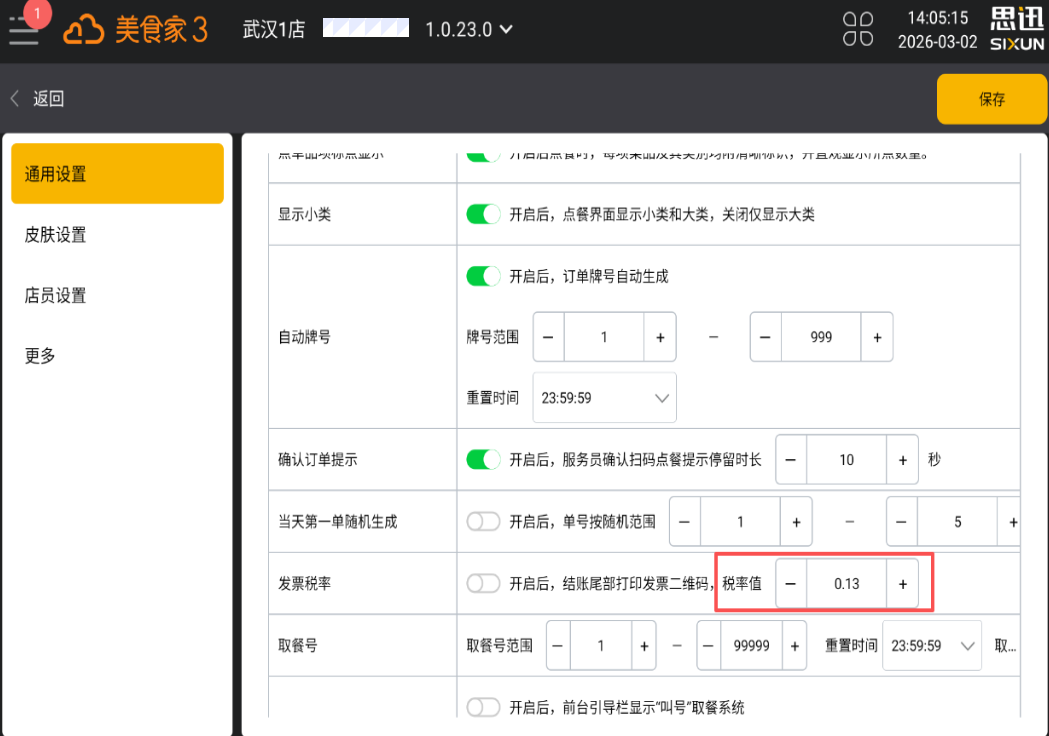Toggle off the 显示小类 switch
The height and width of the screenshot is (736, 1049).
(483, 214)
